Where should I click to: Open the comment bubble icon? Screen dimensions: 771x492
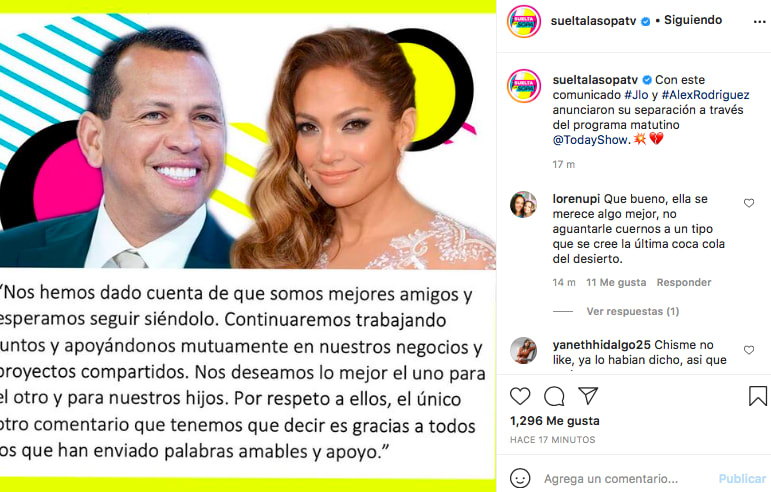[x=554, y=396]
